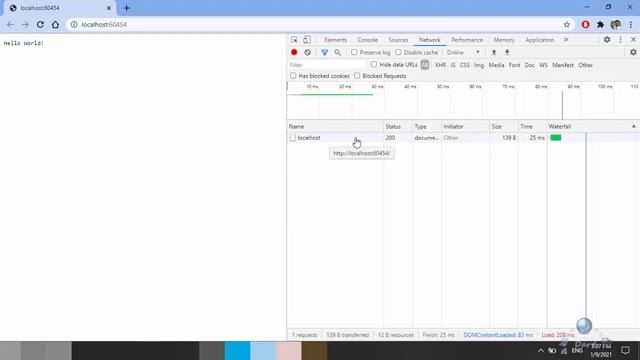This screenshot has height=360, width=640.
Task: Switch to the Memory tab
Action: (x=504, y=40)
